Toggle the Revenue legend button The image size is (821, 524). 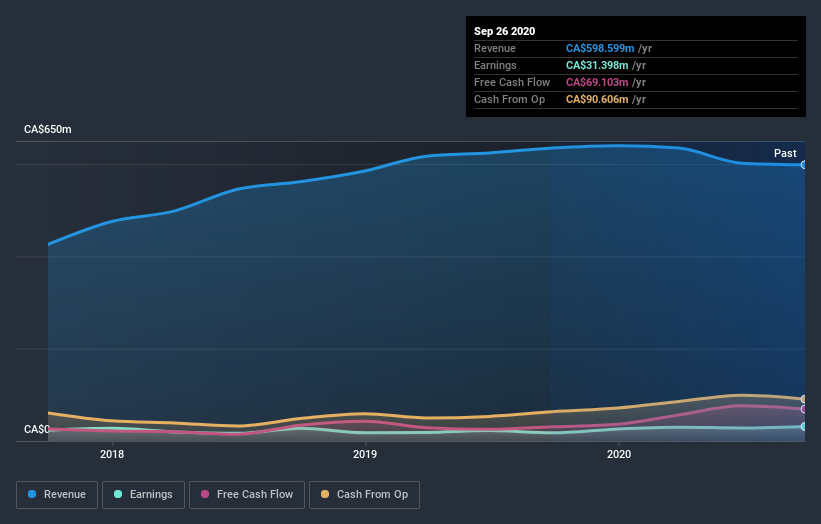[57, 495]
